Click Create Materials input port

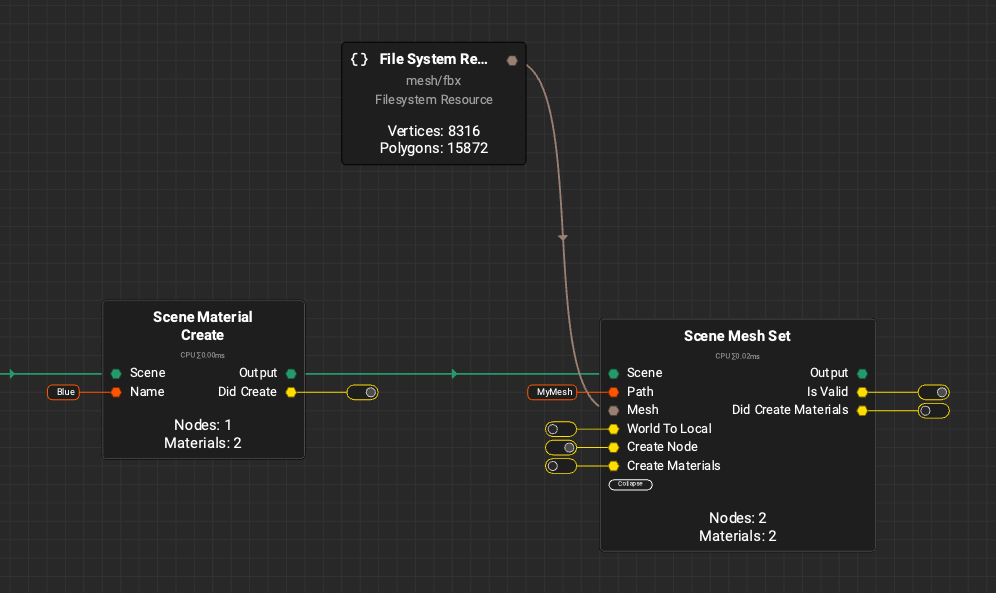[614, 466]
